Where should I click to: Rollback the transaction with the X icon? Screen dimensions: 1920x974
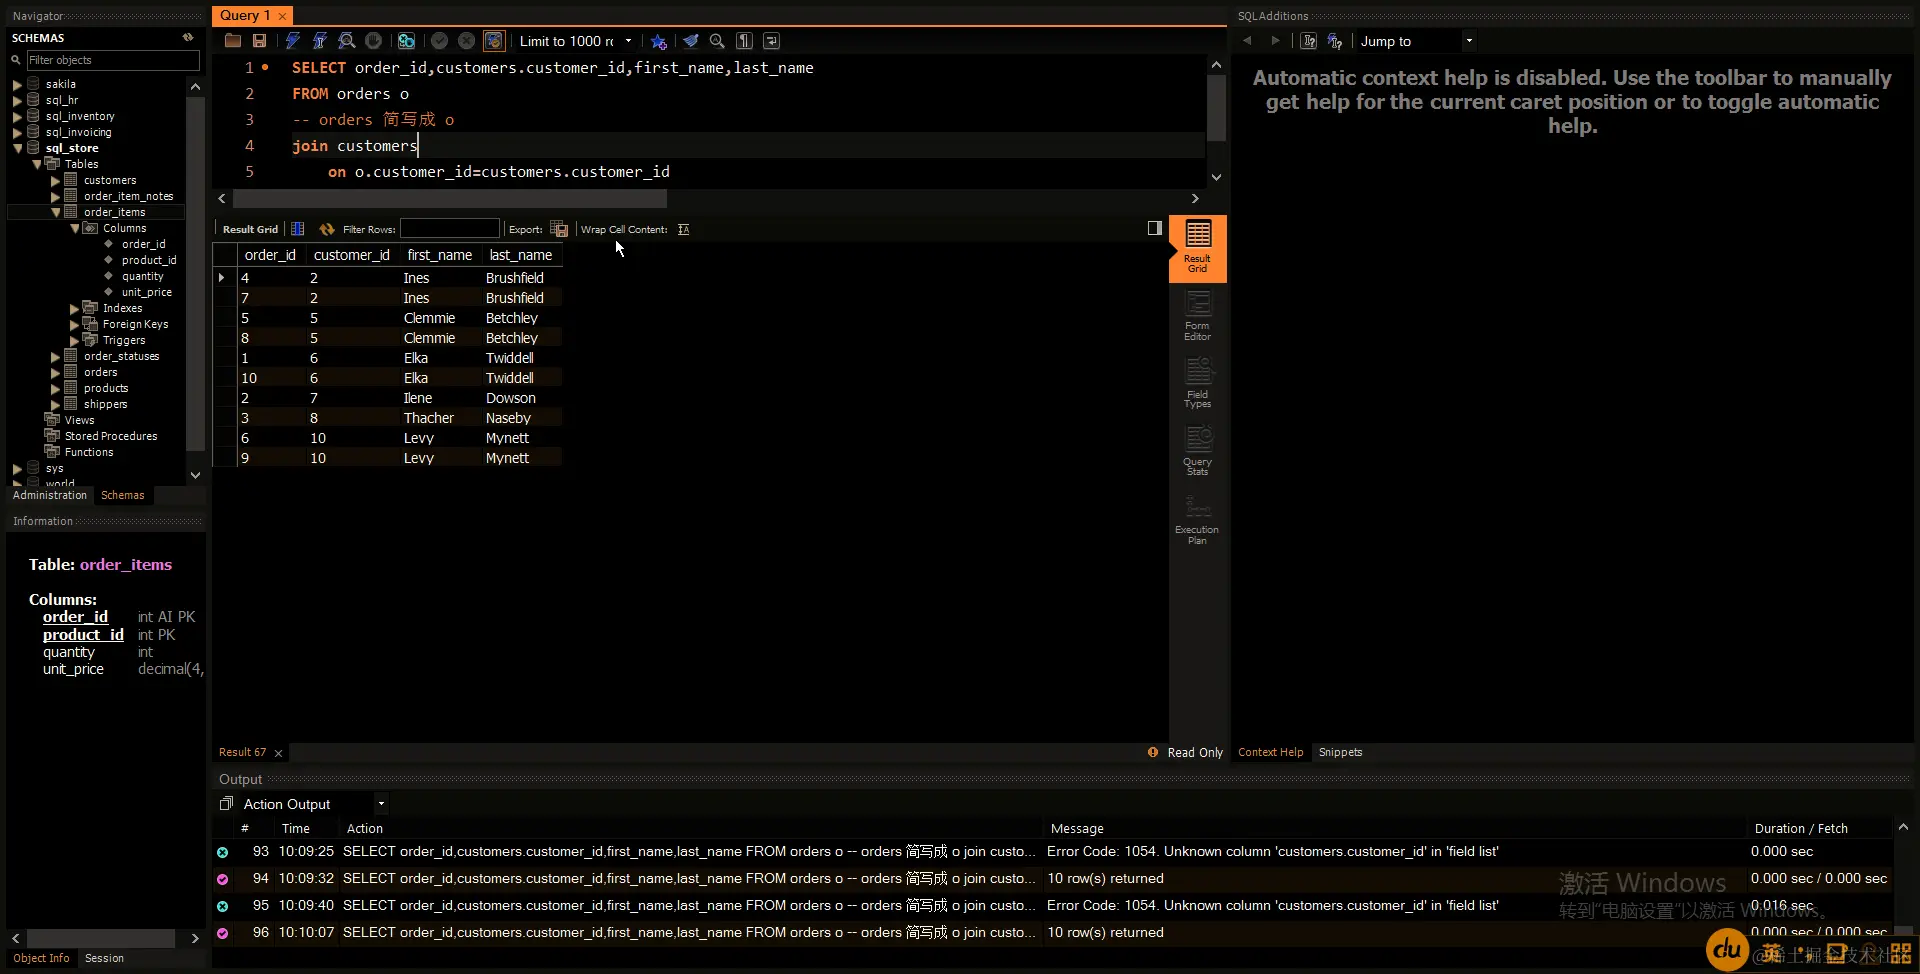tap(466, 41)
